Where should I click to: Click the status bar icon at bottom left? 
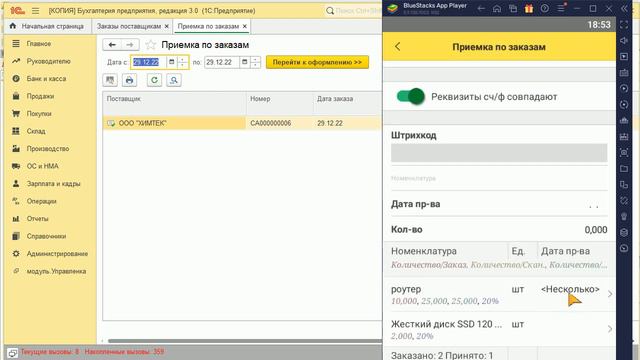click(x=12, y=353)
